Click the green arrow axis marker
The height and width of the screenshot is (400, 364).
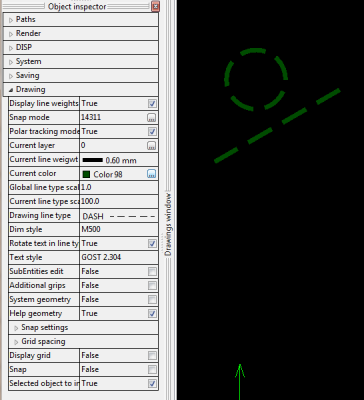240,382
